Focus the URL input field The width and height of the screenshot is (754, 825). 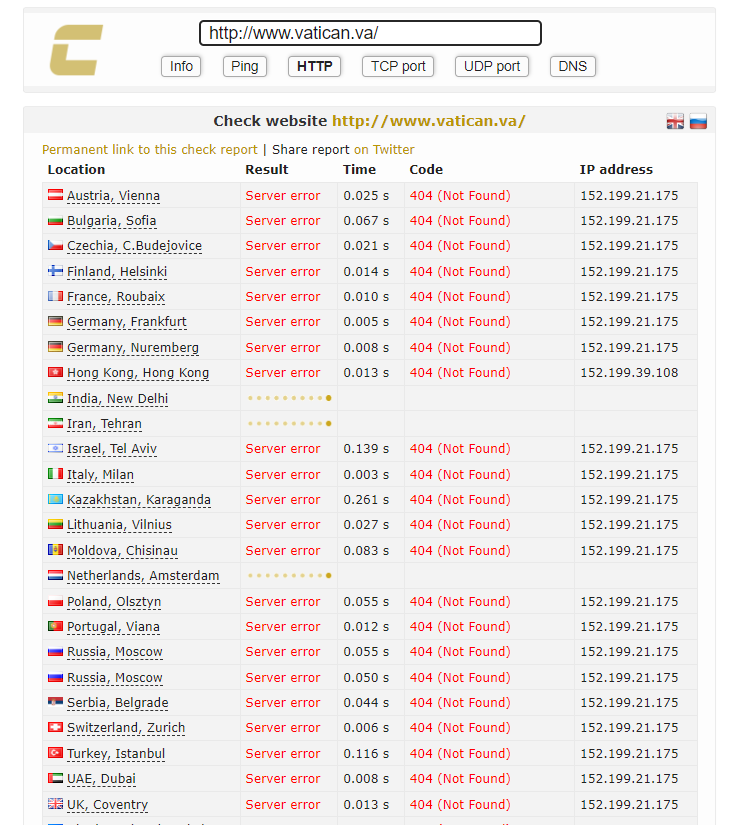(x=370, y=33)
